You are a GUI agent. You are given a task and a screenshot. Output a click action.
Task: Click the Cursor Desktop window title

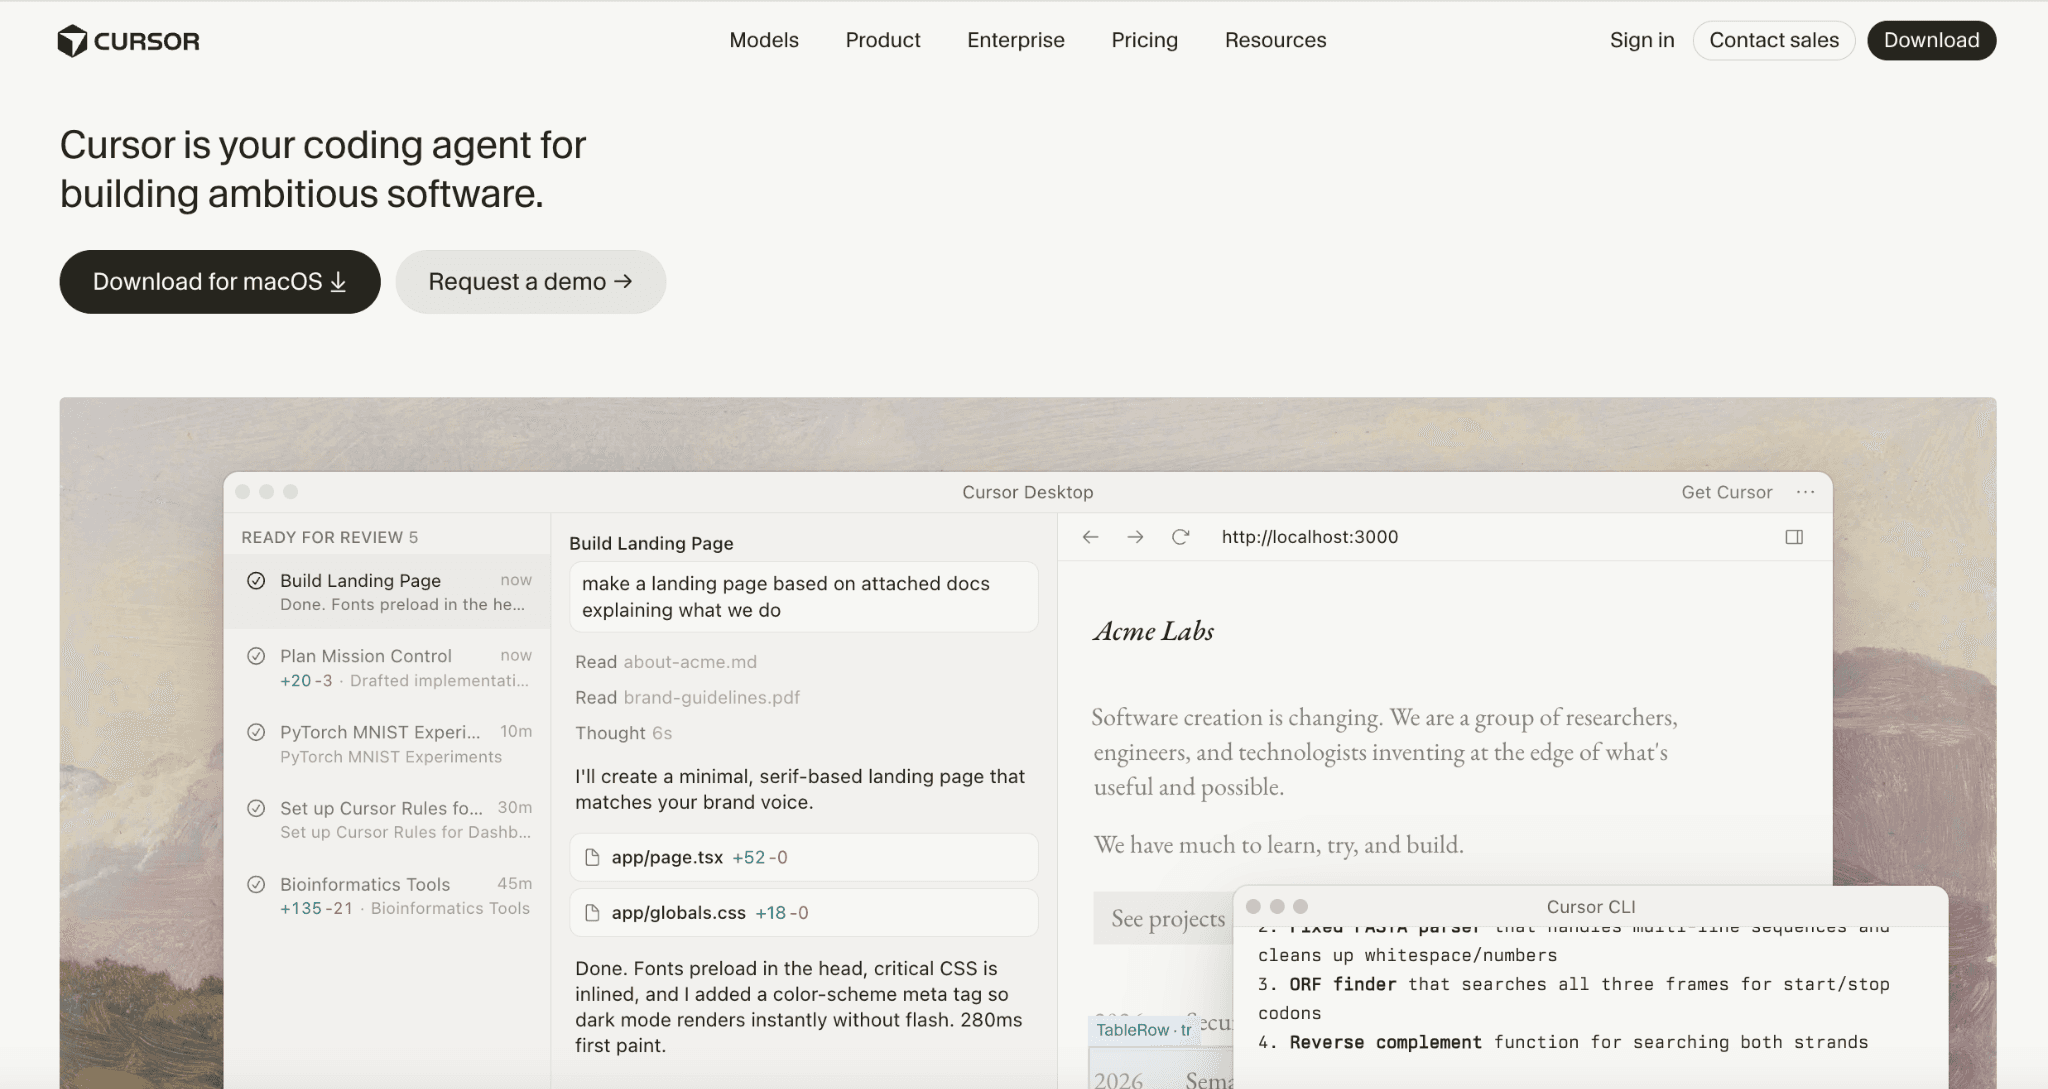point(1028,492)
